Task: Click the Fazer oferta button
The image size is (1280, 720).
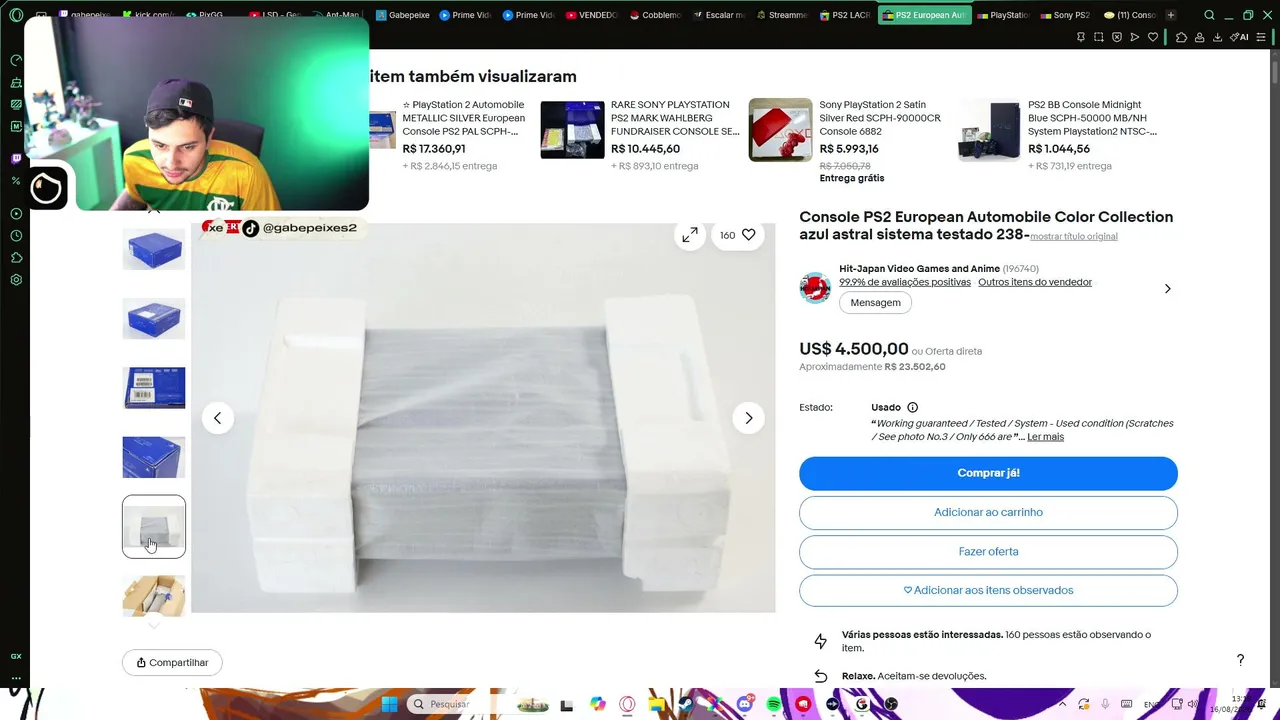Action: (988, 551)
